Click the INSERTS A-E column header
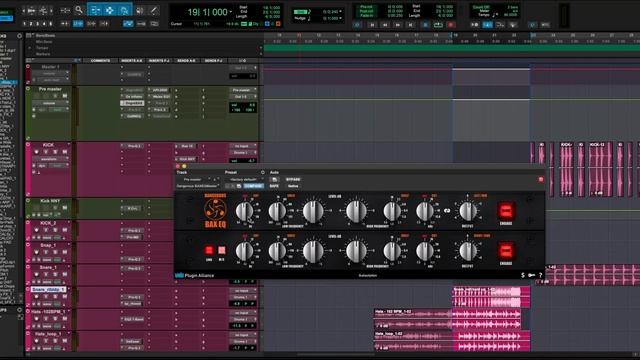The height and width of the screenshot is (360, 640). coord(132,60)
